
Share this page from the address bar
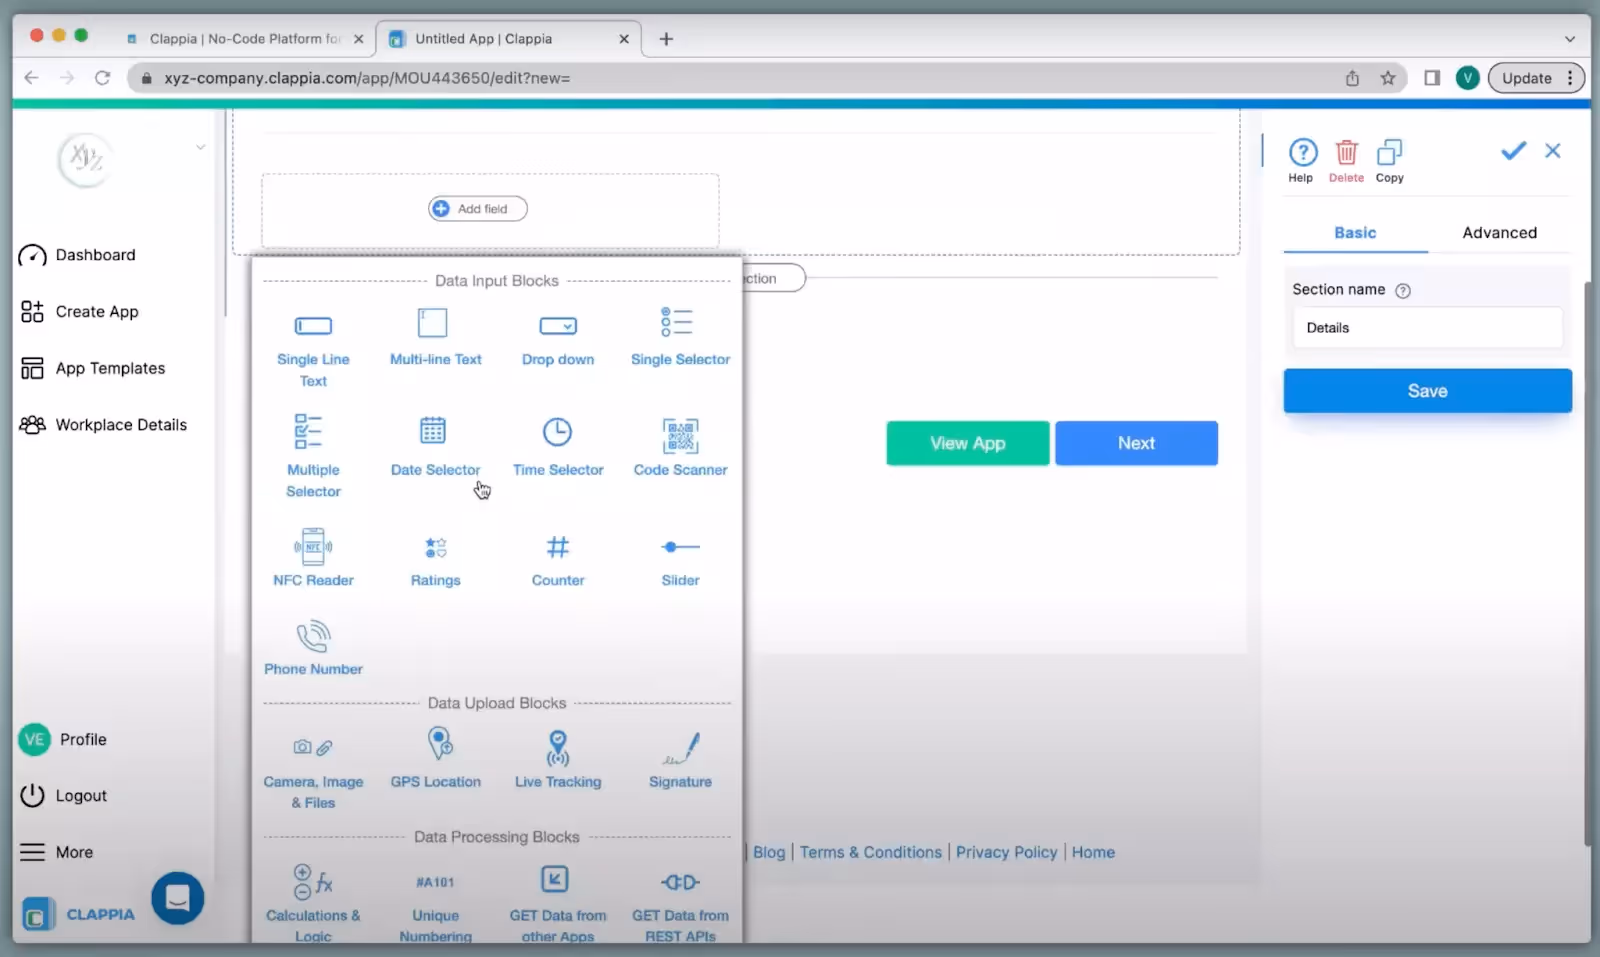(1352, 78)
